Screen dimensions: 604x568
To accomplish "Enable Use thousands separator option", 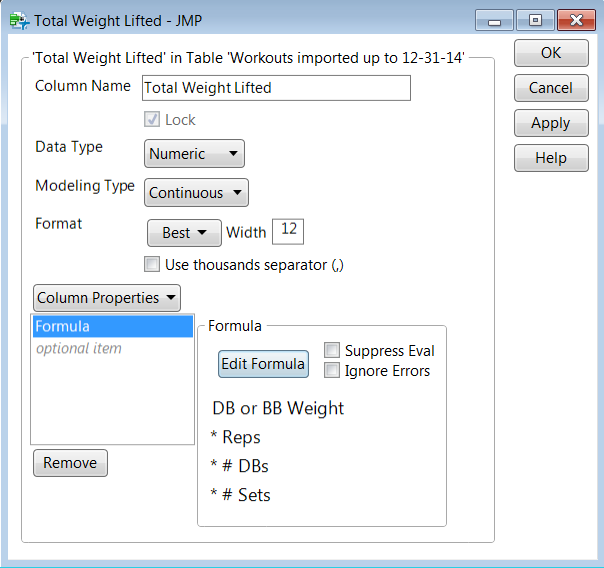I will (152, 265).
